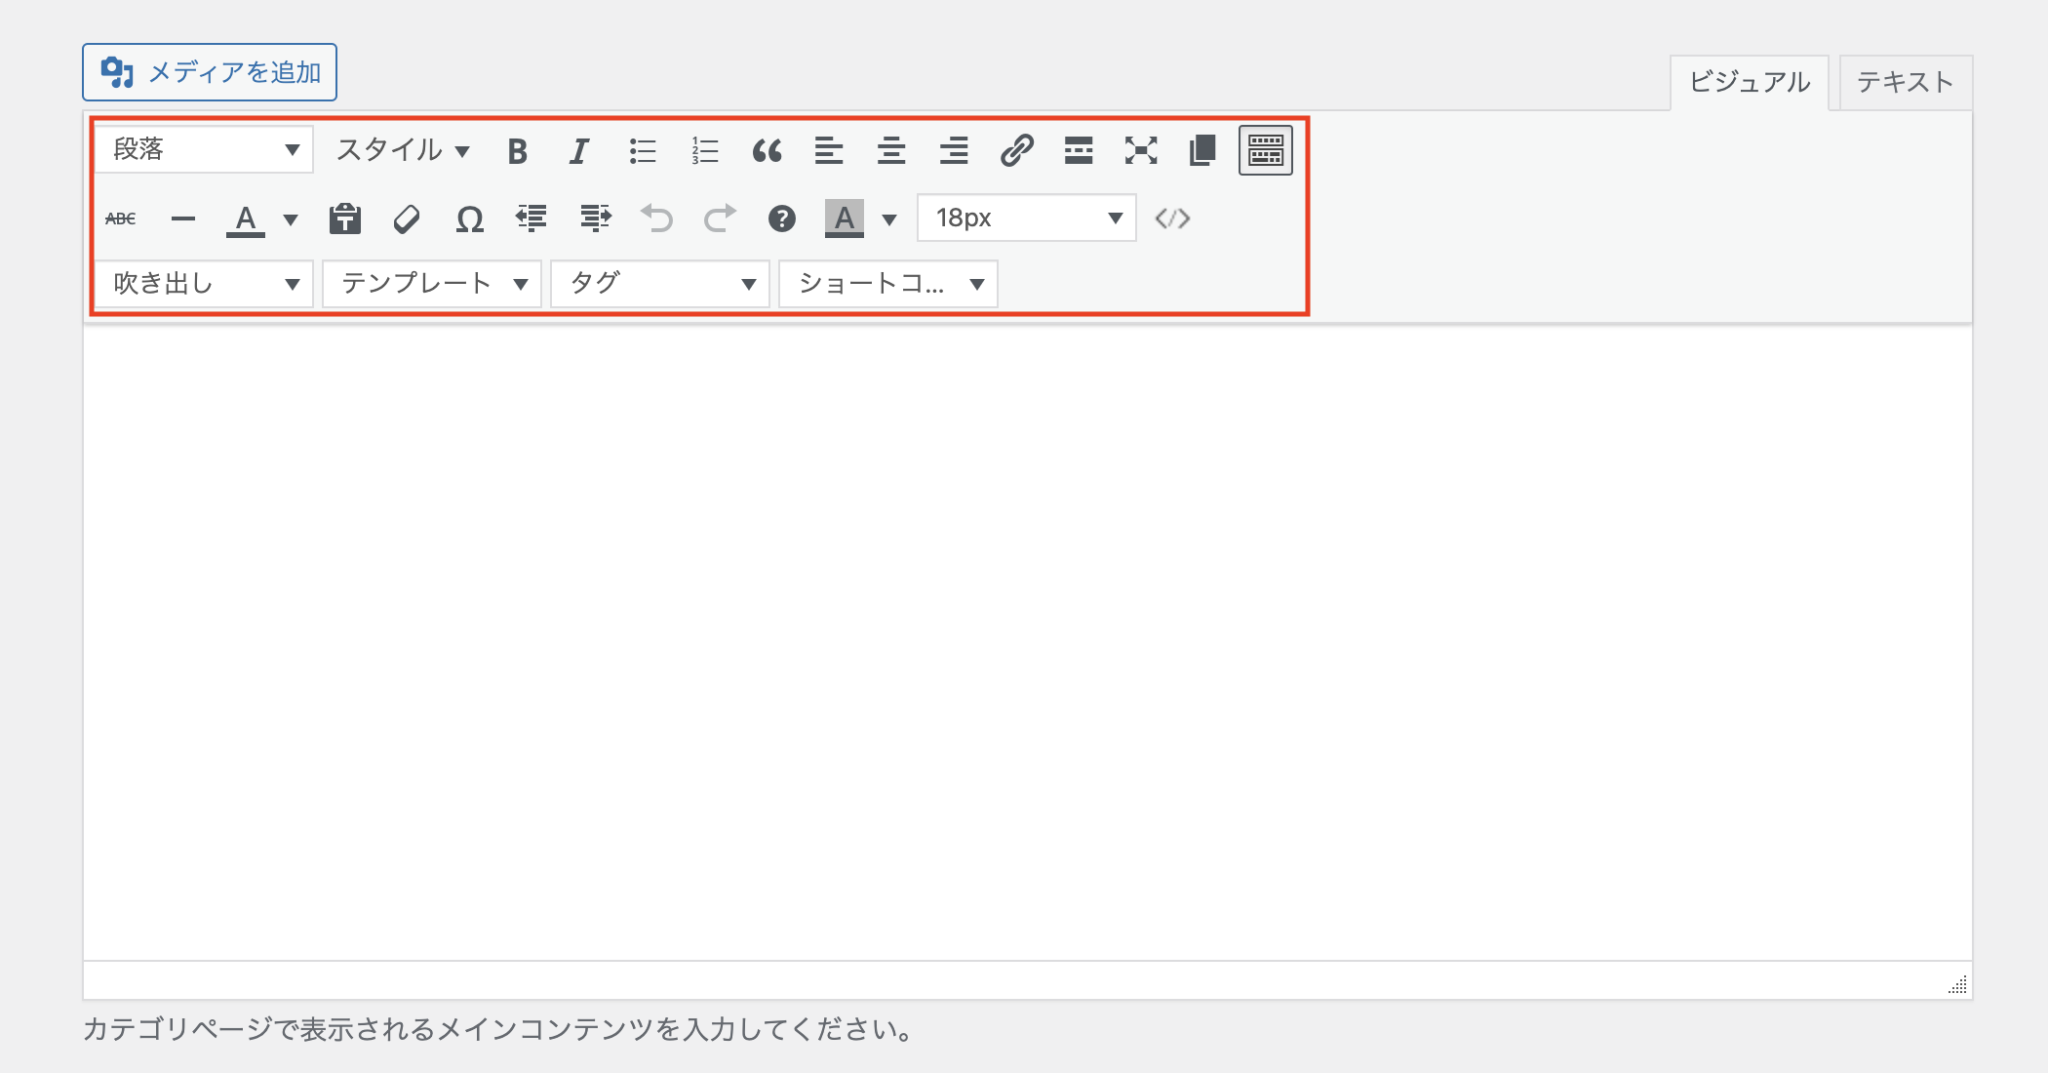Screen dimensions: 2048x1073
Task: Apply italic formatting to text
Action: [579, 151]
